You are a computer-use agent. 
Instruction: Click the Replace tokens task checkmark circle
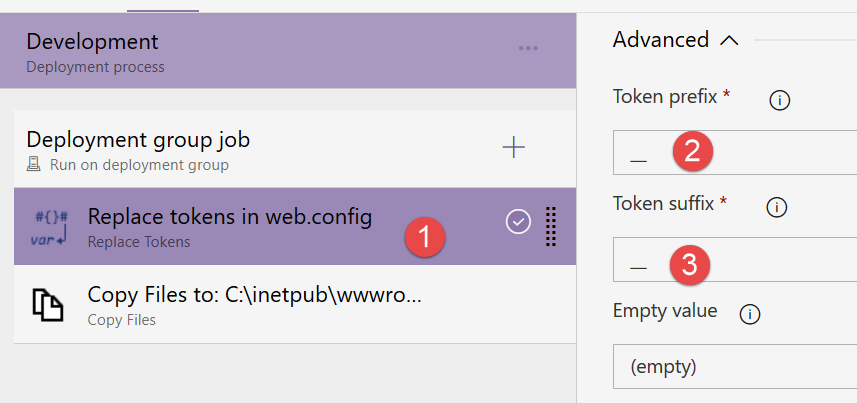point(518,223)
